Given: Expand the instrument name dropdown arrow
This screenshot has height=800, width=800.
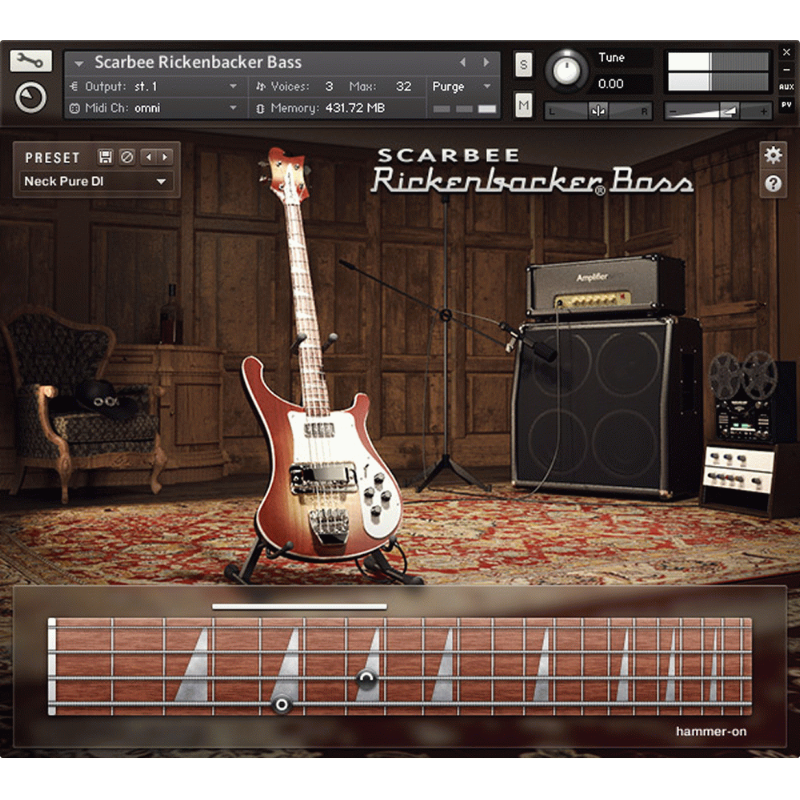Looking at the screenshot, I should pos(79,63).
